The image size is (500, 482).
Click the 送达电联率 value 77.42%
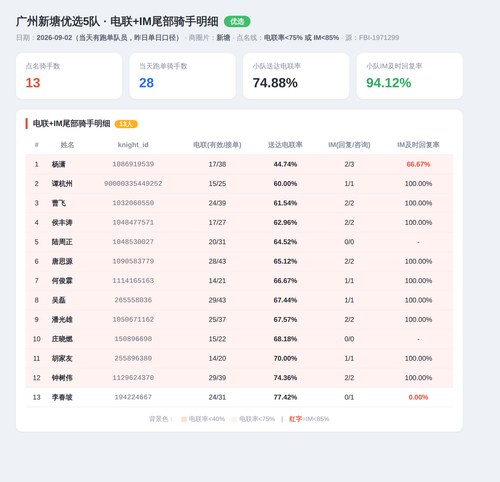coord(285,397)
